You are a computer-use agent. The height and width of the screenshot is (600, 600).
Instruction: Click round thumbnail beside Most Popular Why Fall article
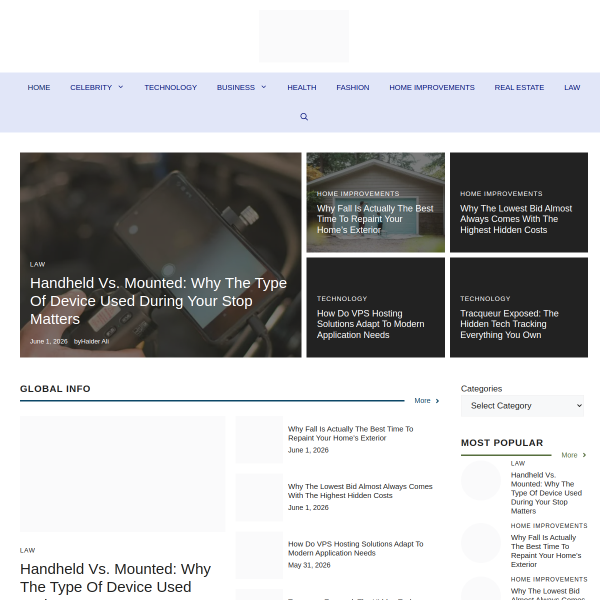coord(481,543)
